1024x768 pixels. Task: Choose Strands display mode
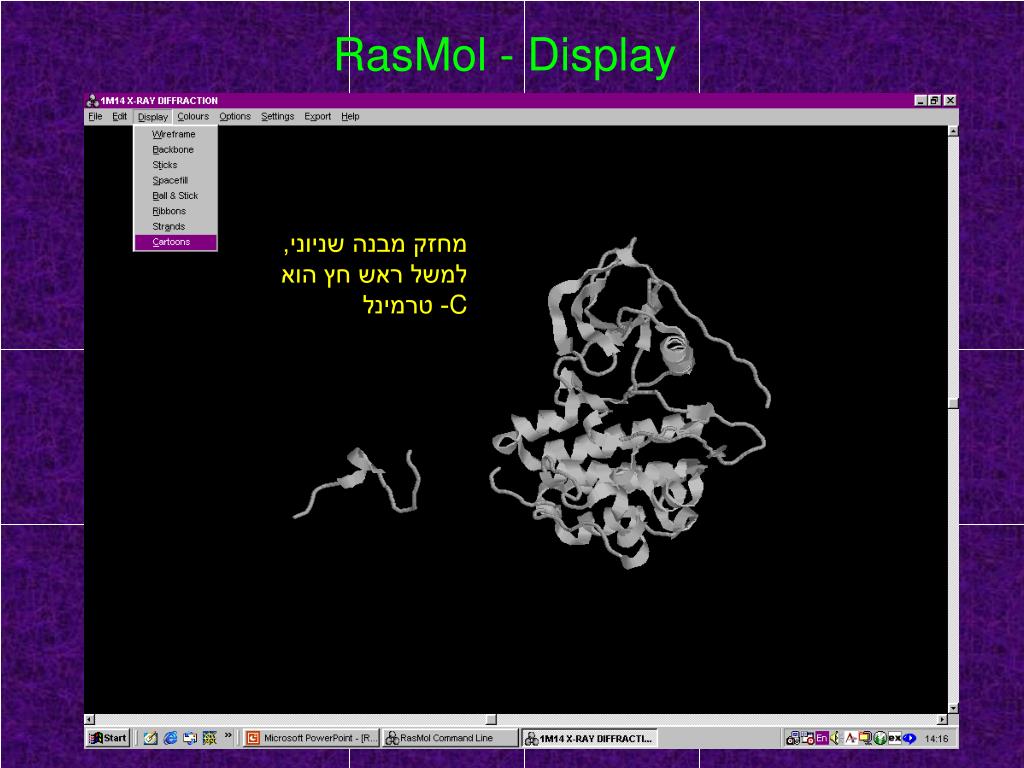pos(175,227)
